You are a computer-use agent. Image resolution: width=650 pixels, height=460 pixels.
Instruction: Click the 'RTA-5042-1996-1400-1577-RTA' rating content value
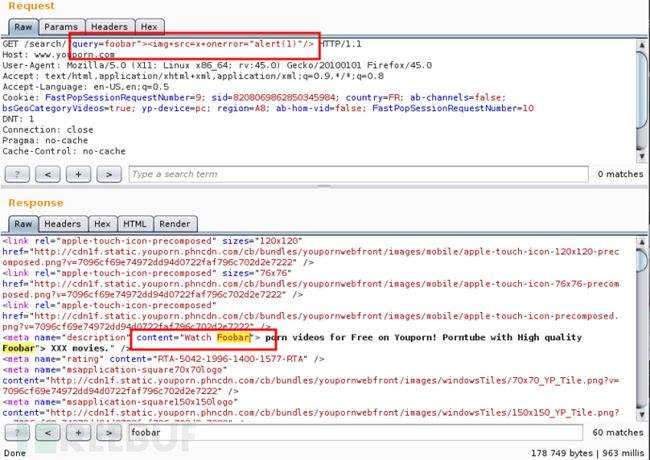click(230, 359)
